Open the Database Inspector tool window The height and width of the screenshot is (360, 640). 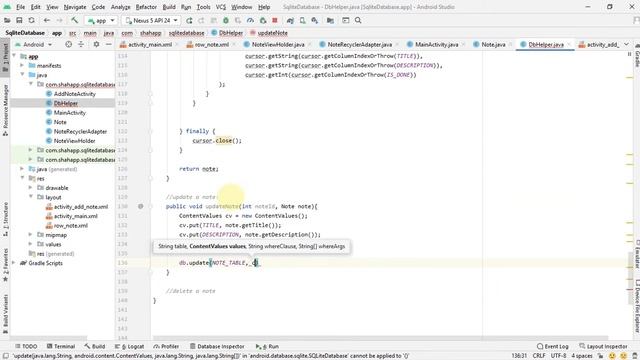click(217, 346)
